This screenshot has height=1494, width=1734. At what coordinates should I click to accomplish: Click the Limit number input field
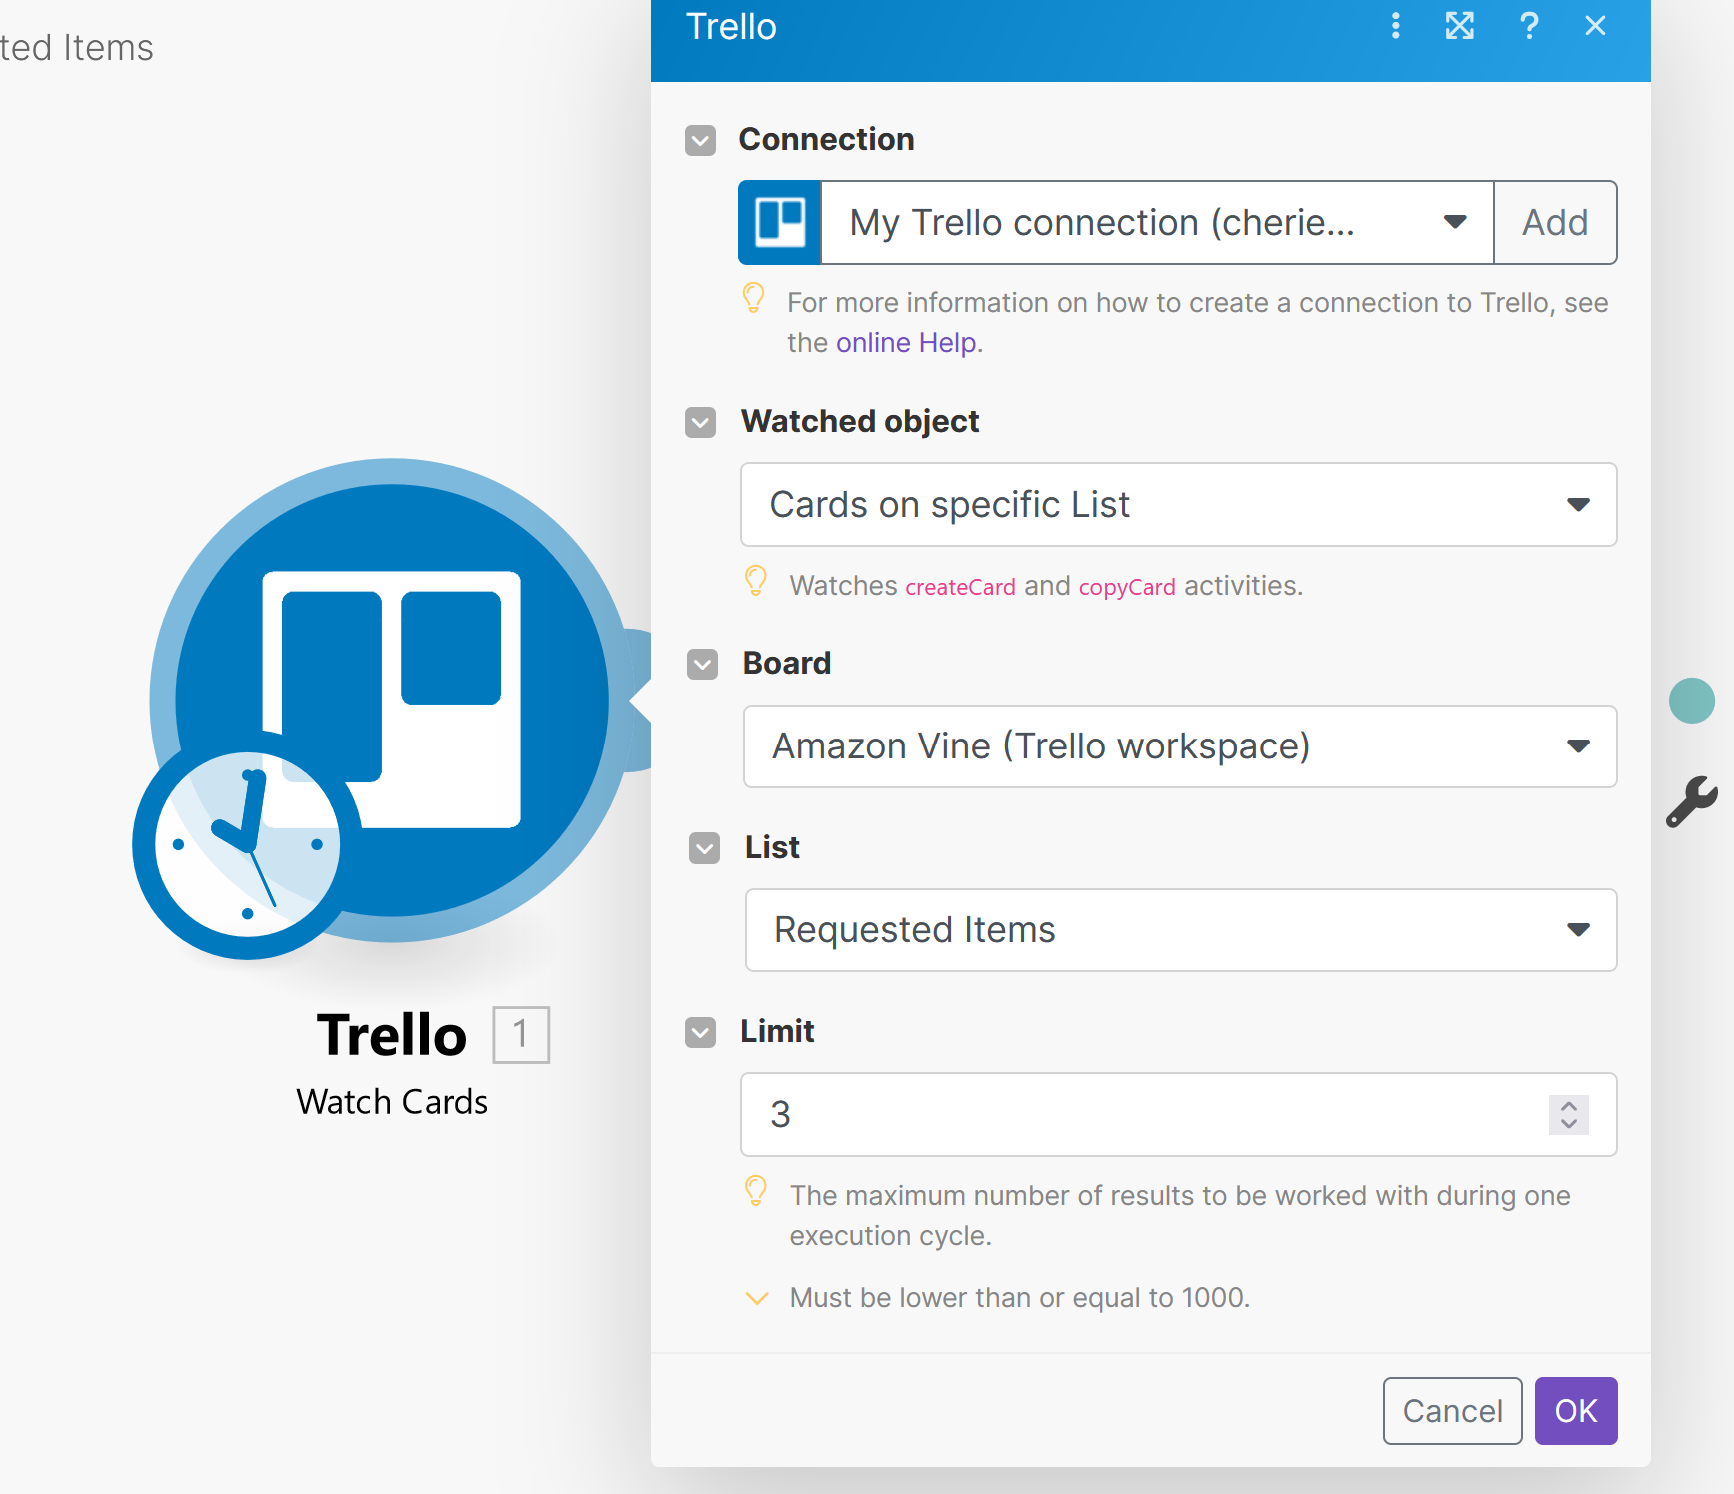point(1179,1115)
